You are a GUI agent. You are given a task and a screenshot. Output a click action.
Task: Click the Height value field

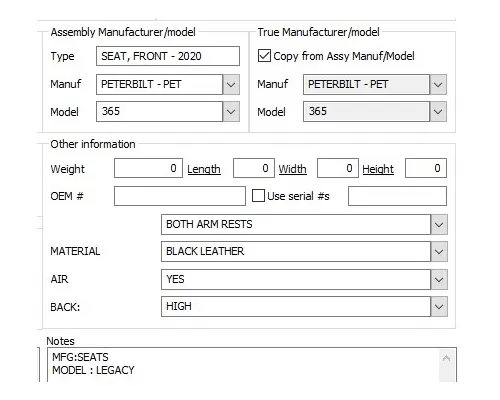tap(426, 168)
